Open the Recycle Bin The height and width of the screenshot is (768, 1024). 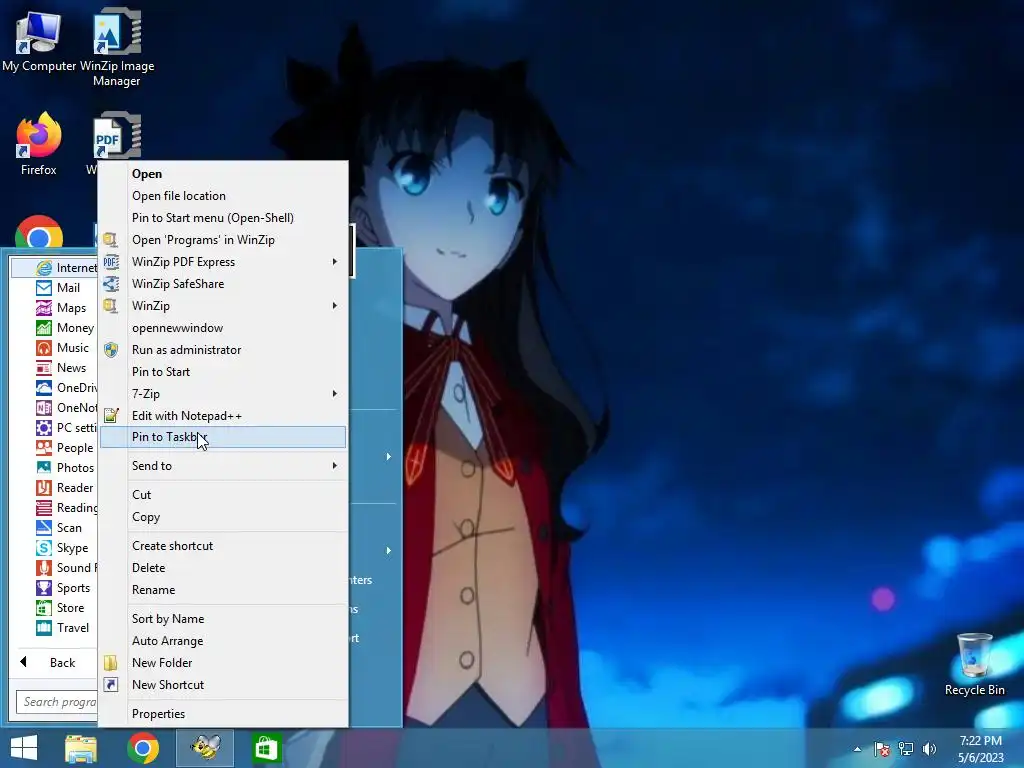pos(974,664)
